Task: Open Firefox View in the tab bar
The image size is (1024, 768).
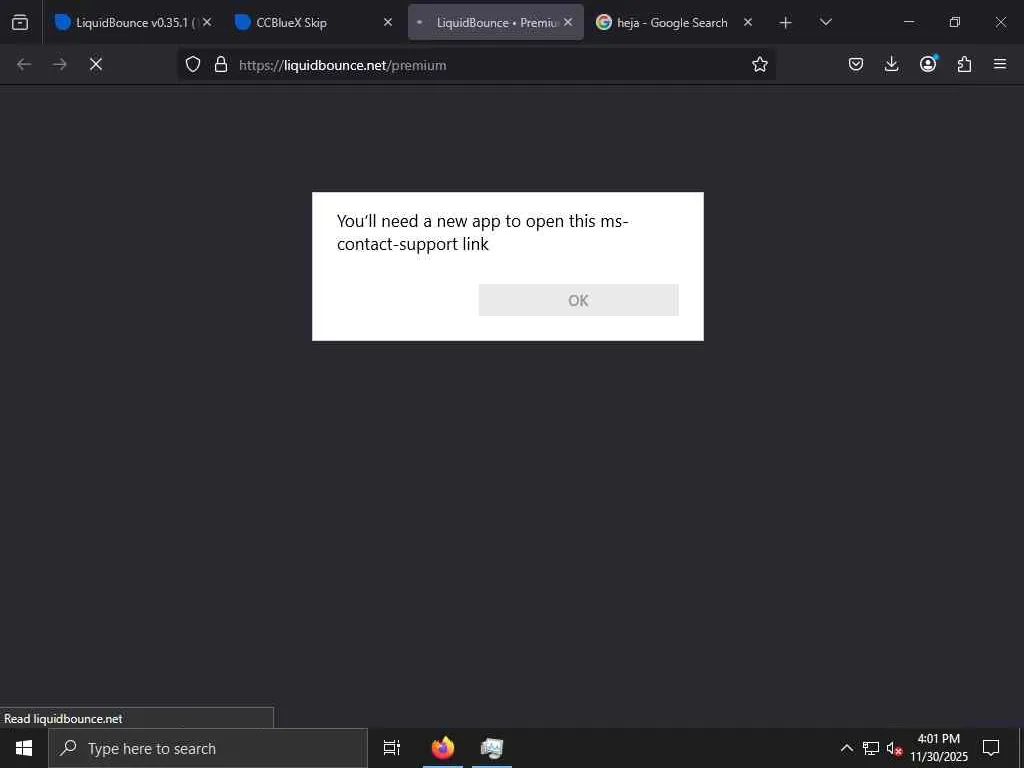Action: click(20, 22)
